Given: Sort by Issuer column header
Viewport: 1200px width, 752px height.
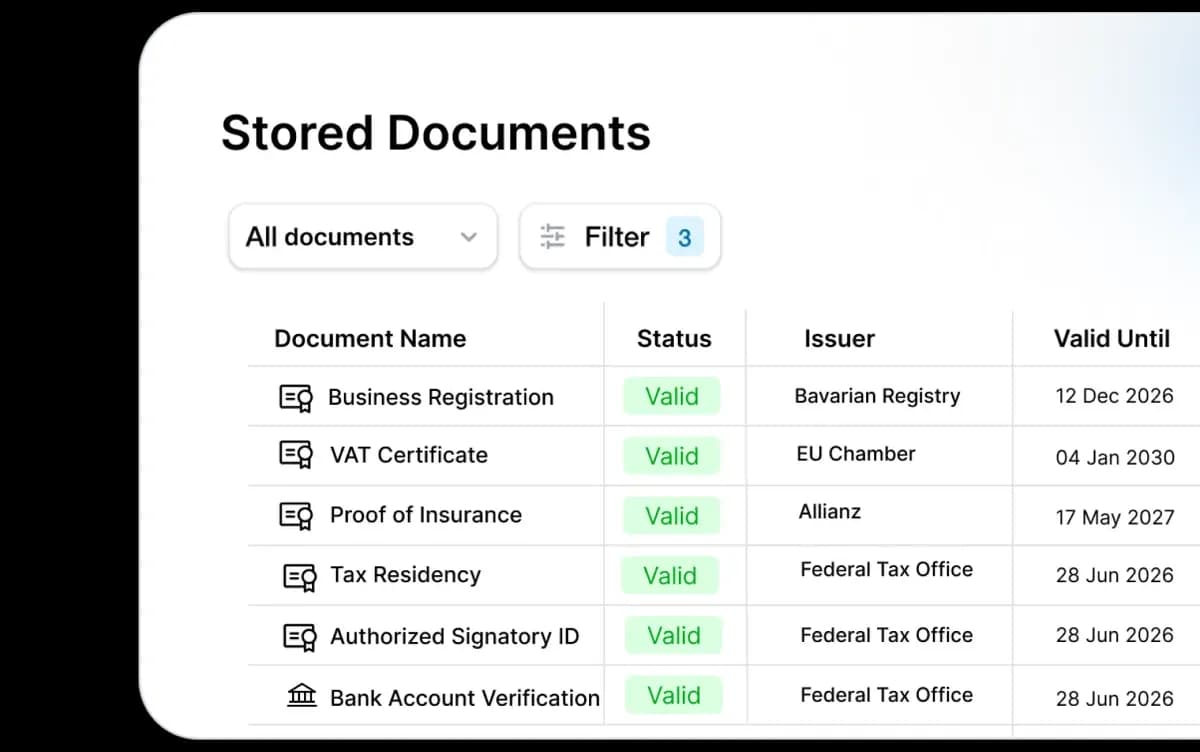Looking at the screenshot, I should [x=839, y=338].
